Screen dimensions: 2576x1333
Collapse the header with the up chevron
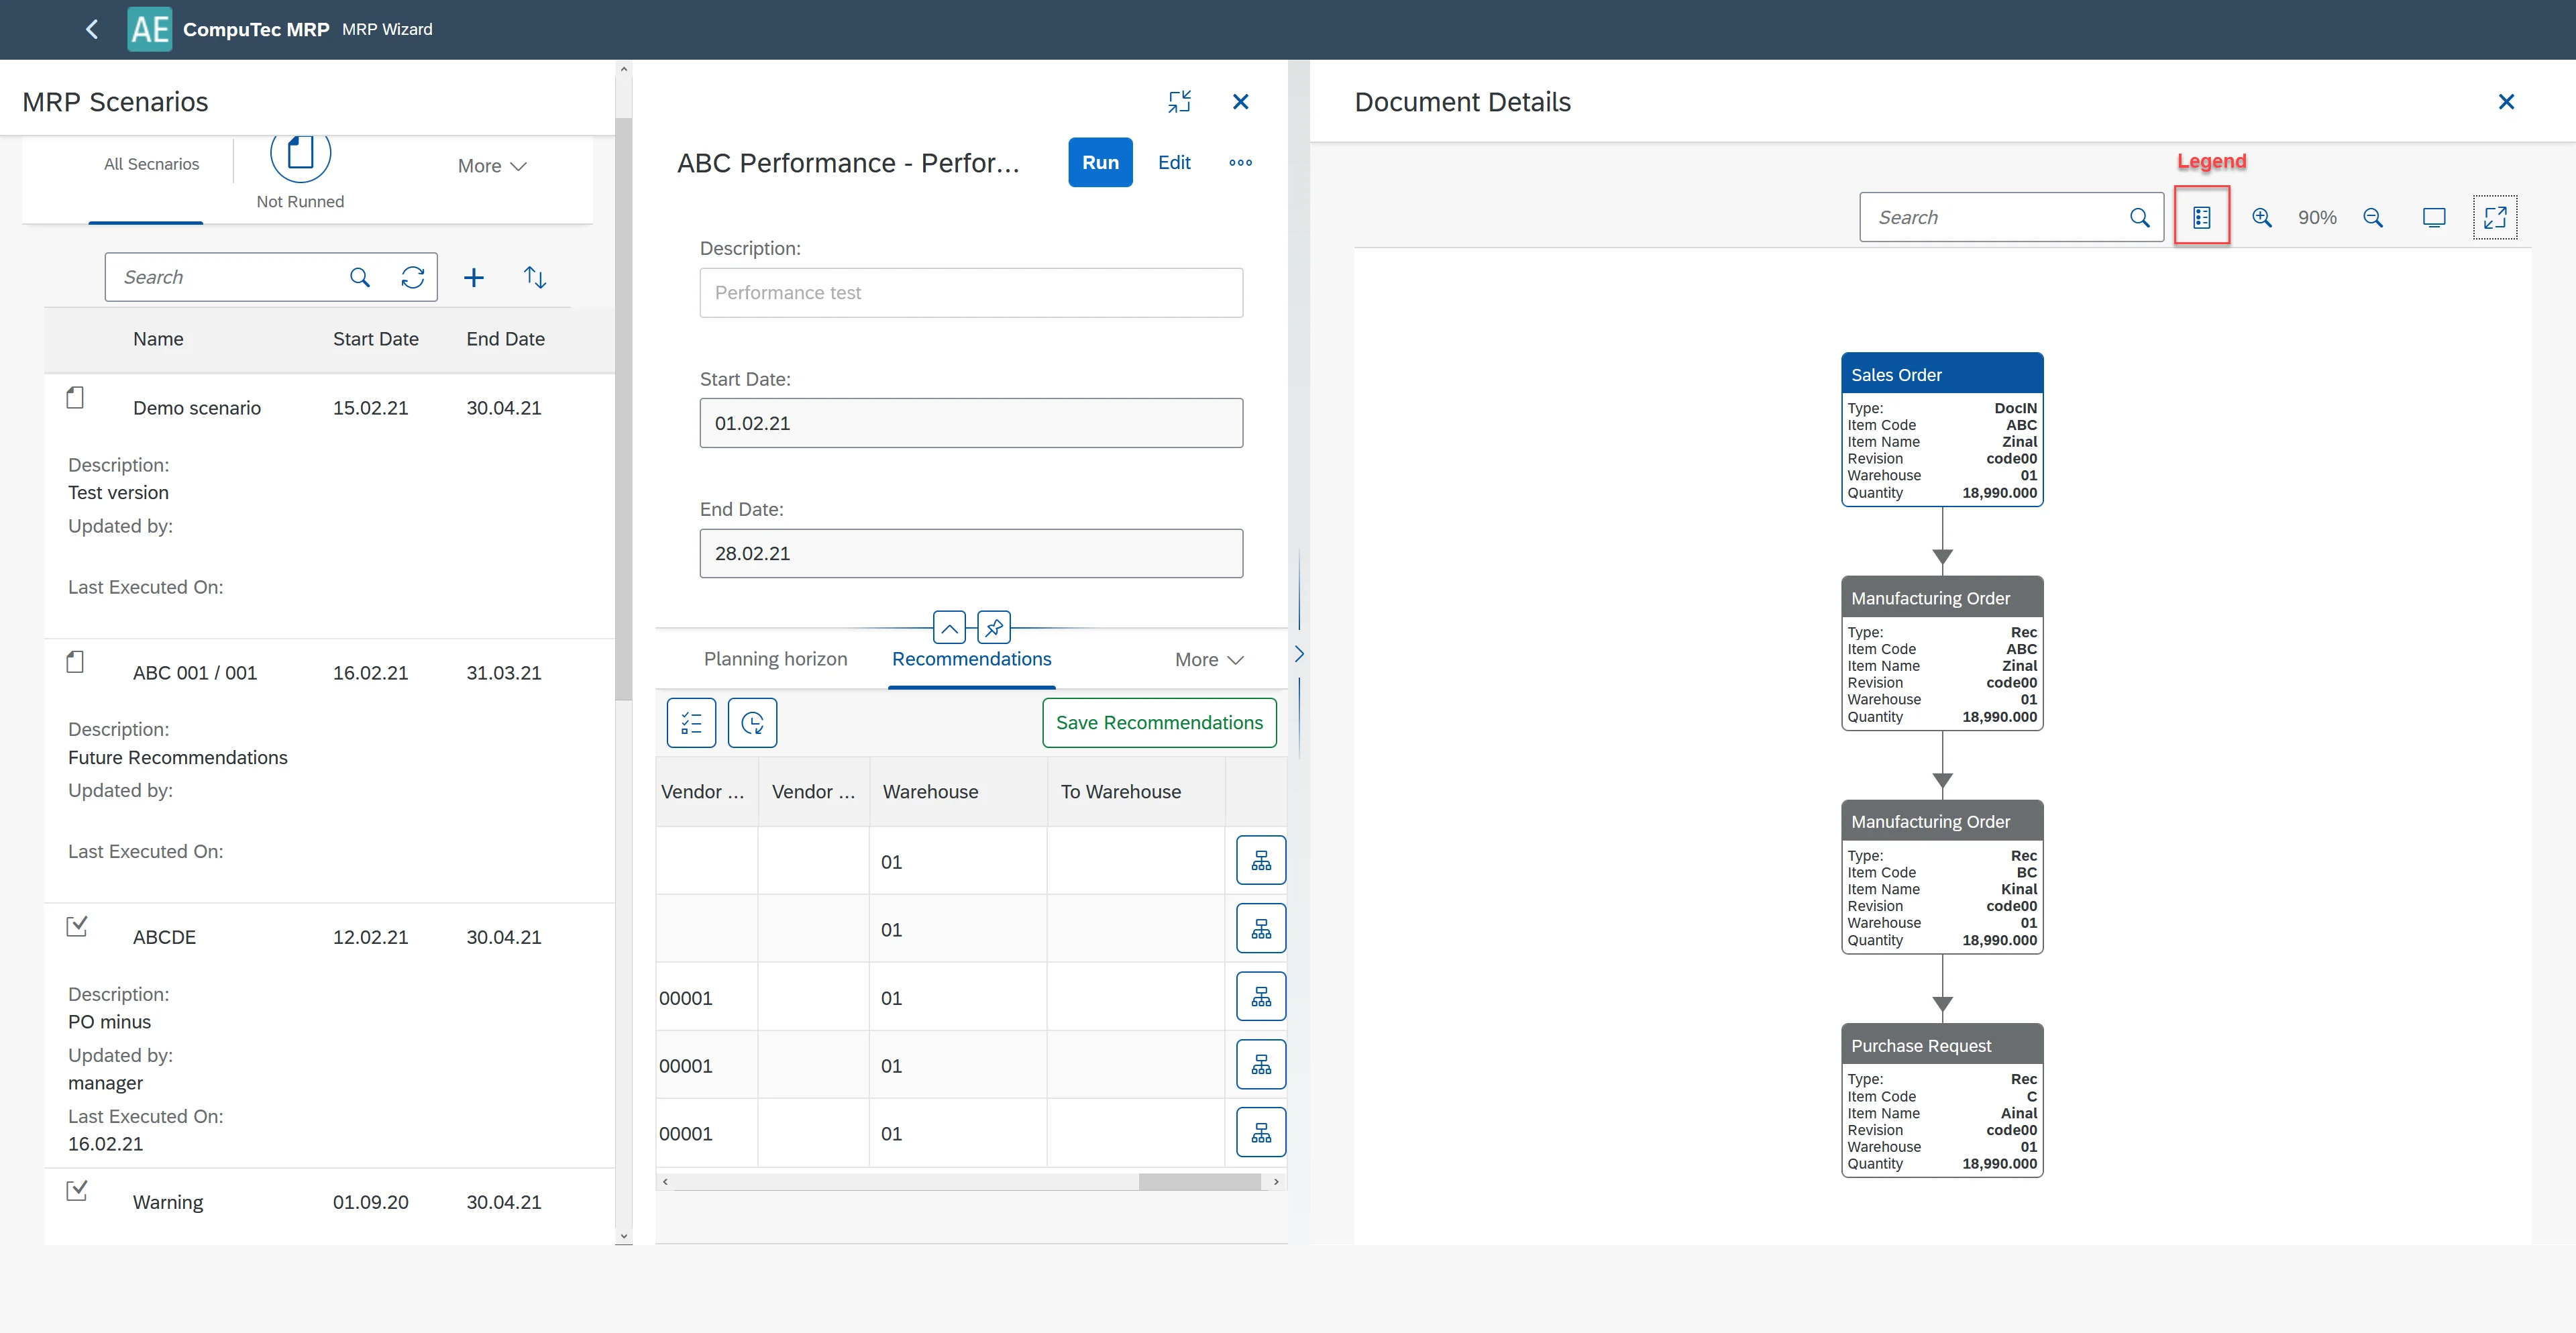pyautogui.click(x=949, y=628)
